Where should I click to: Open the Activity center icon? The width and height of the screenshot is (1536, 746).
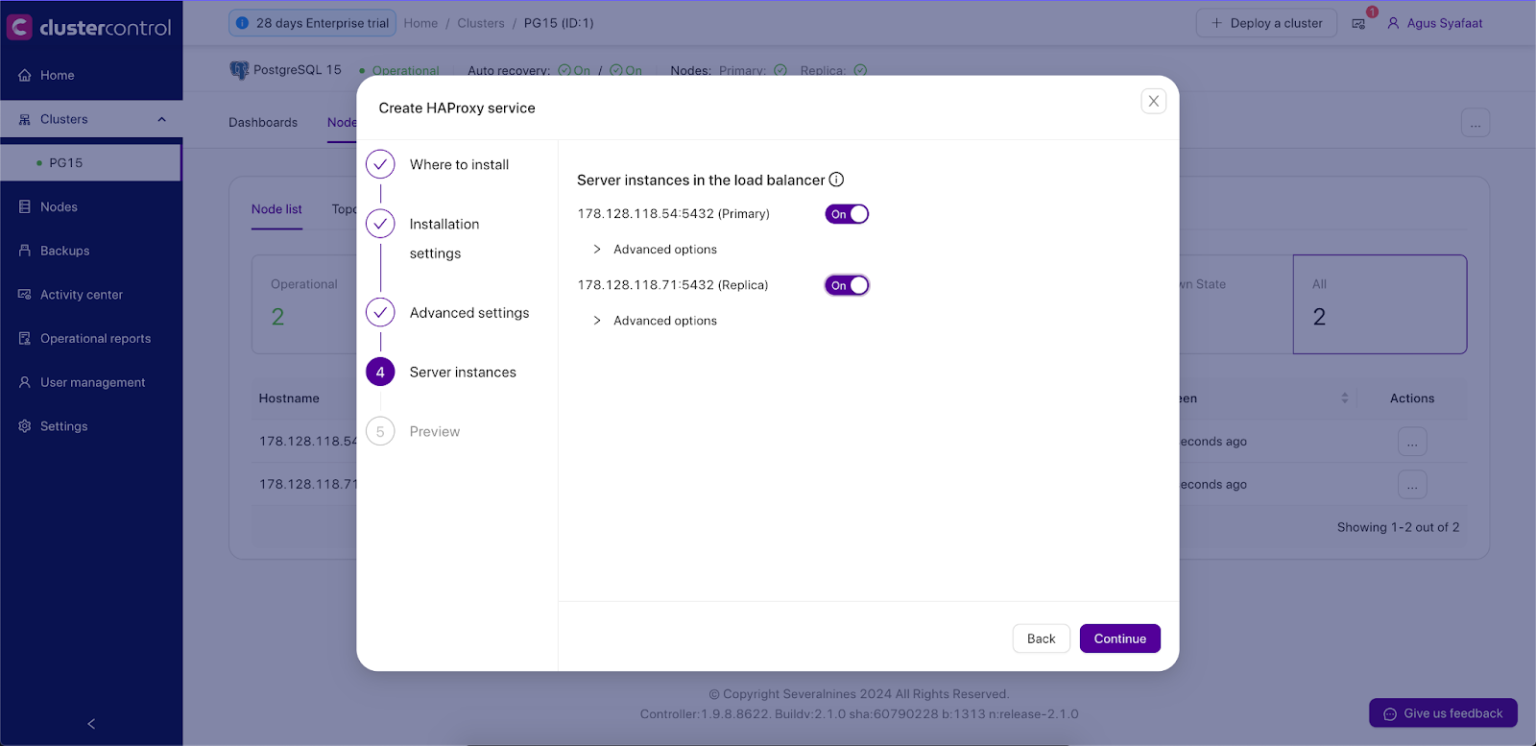(x=25, y=295)
